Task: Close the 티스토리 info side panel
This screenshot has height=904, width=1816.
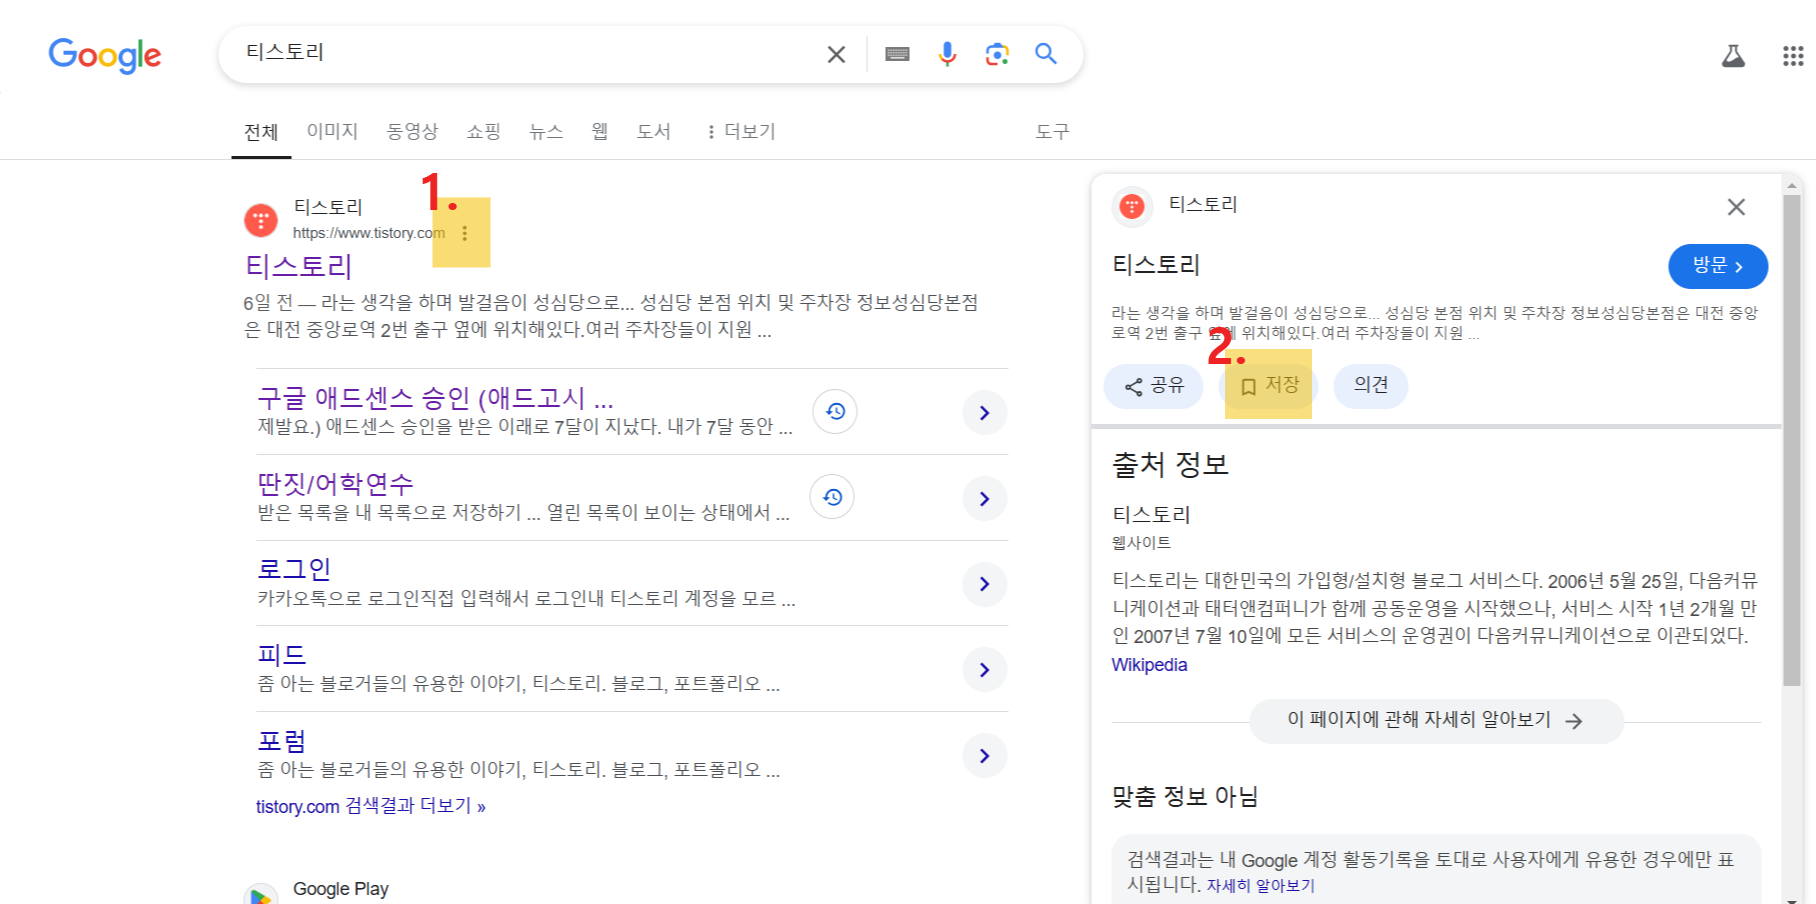Action: point(1736,207)
